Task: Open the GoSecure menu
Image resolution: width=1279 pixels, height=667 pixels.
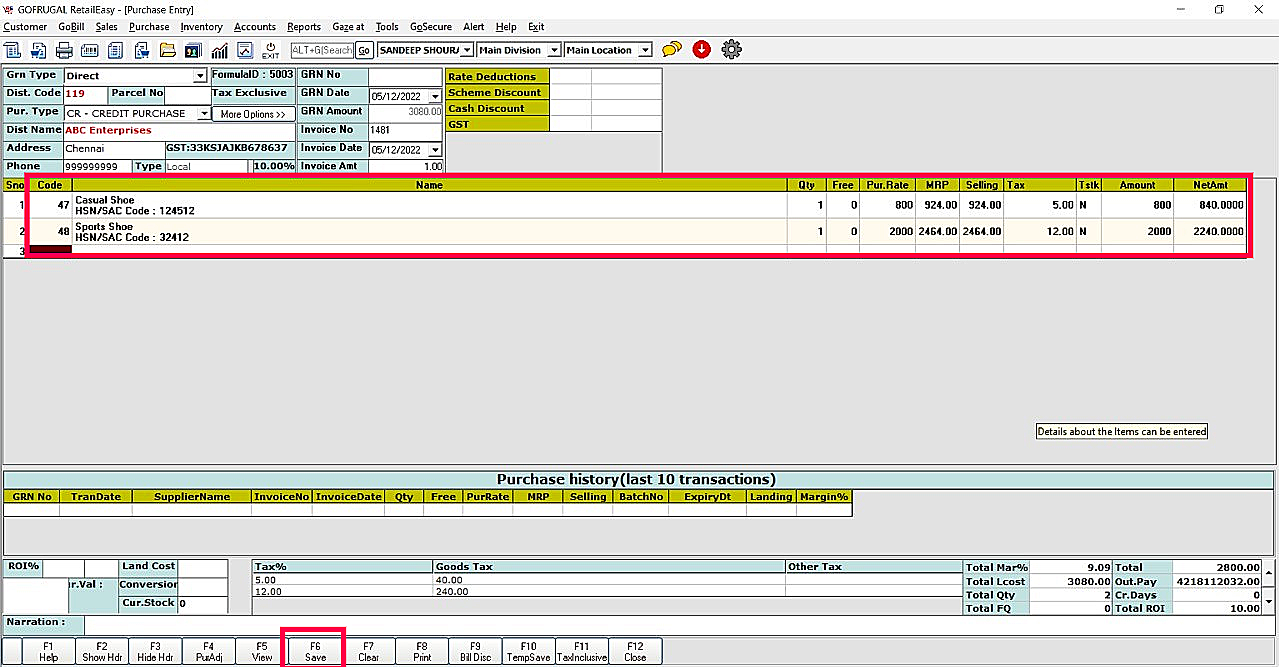Action: [431, 27]
